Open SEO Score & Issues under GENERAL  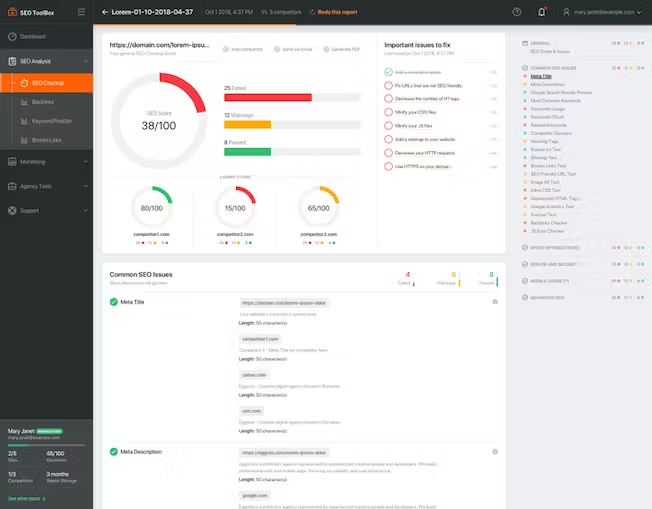(550, 51)
